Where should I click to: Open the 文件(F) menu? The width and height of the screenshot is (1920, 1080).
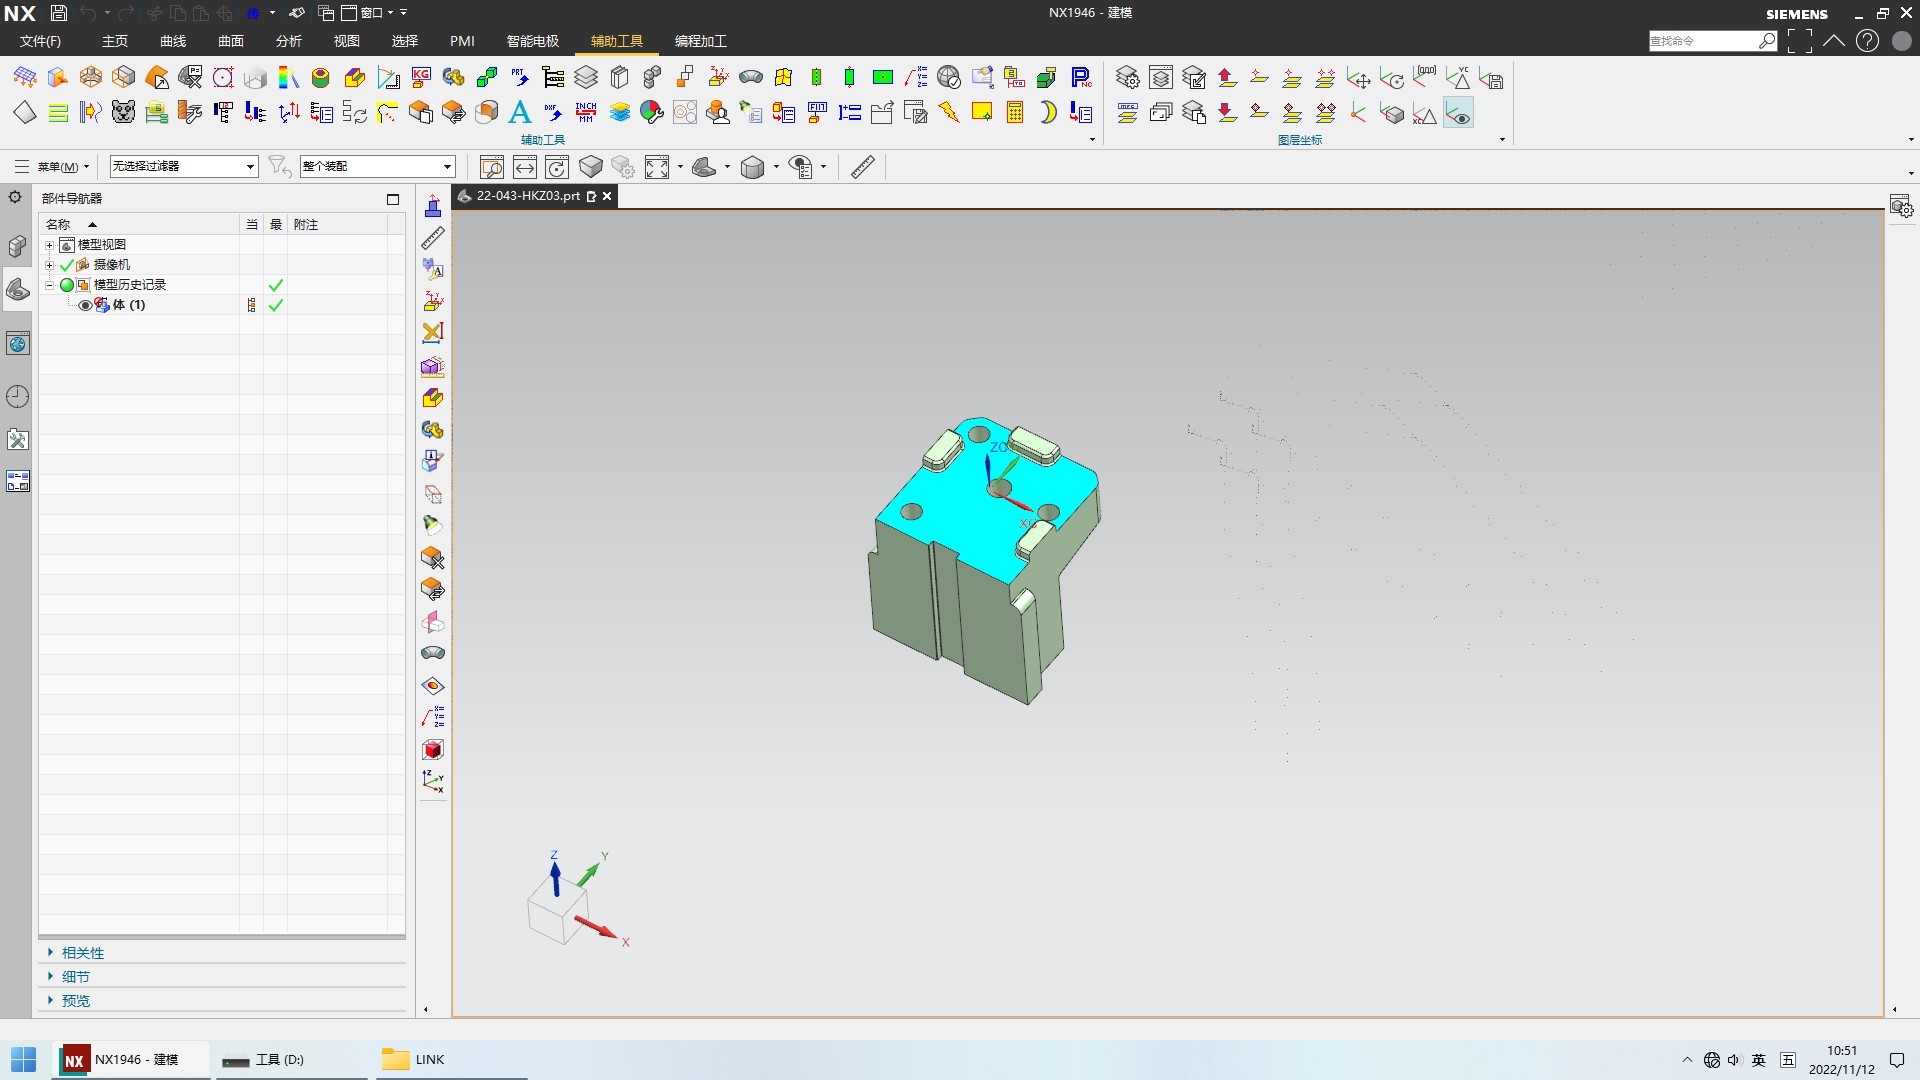click(x=40, y=41)
